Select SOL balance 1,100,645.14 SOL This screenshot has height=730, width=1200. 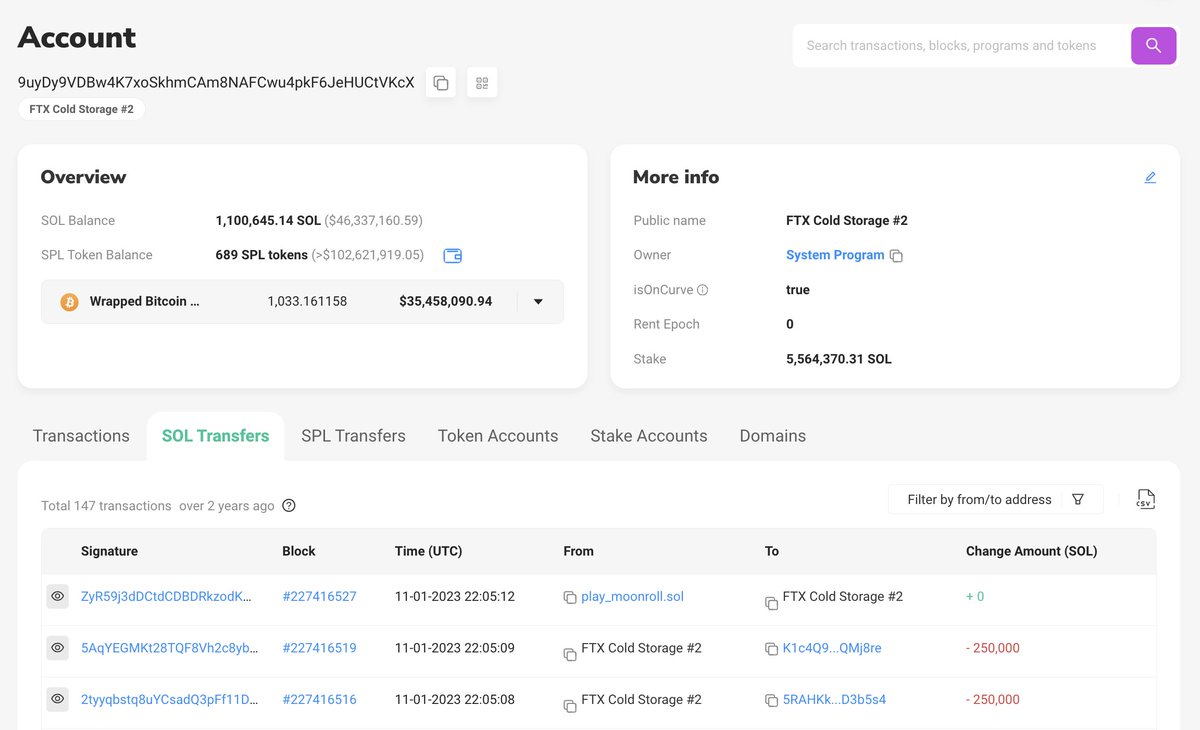pos(268,220)
